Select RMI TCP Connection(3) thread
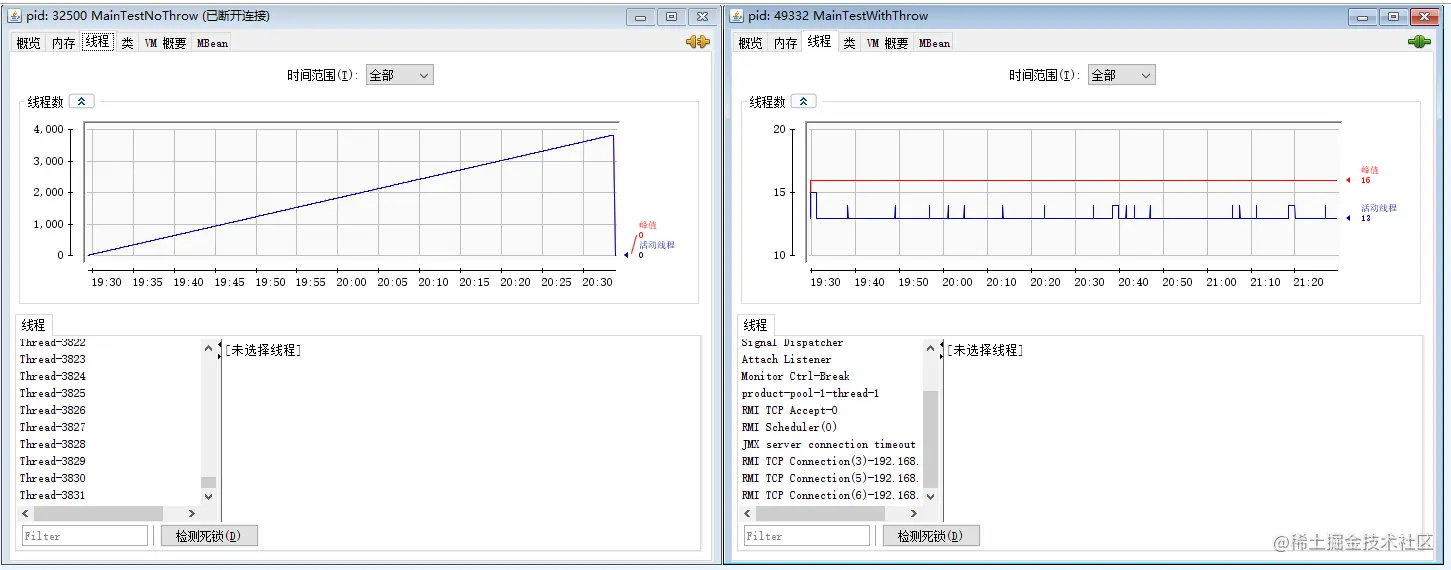 coord(831,461)
